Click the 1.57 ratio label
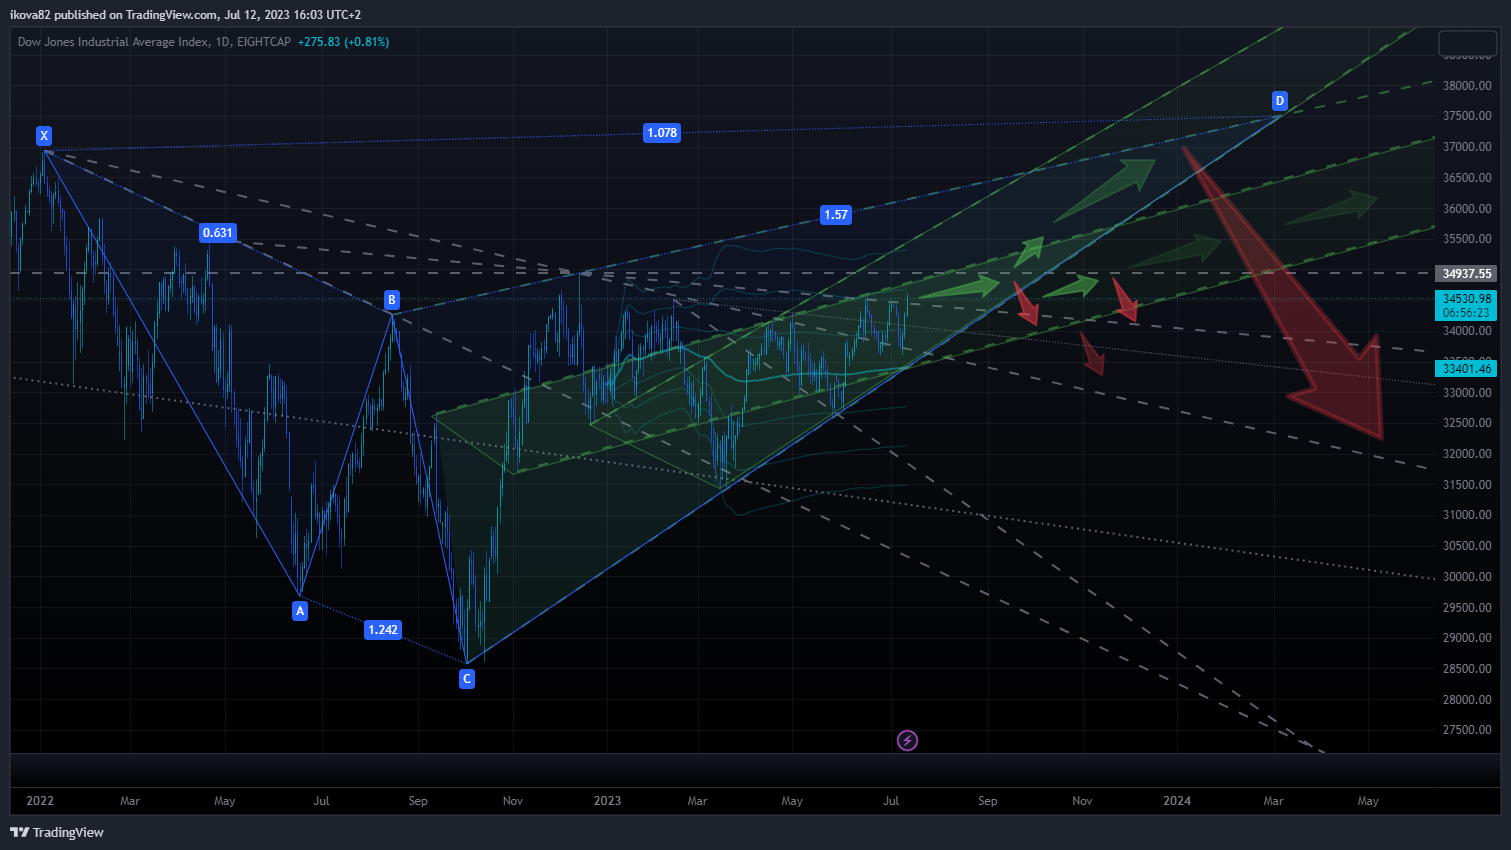Screen dimensions: 1511x850 point(836,215)
